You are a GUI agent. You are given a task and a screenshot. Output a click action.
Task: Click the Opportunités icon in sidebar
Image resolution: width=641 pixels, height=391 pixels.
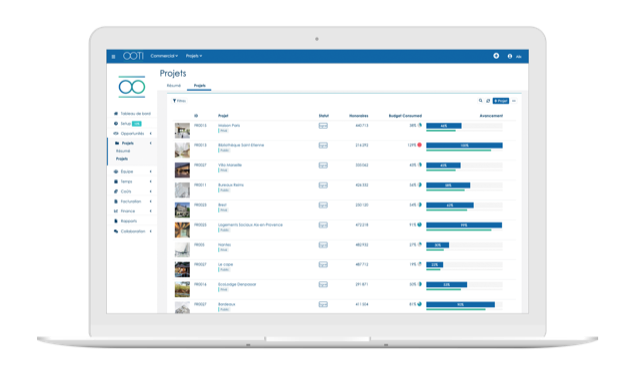(x=116, y=133)
